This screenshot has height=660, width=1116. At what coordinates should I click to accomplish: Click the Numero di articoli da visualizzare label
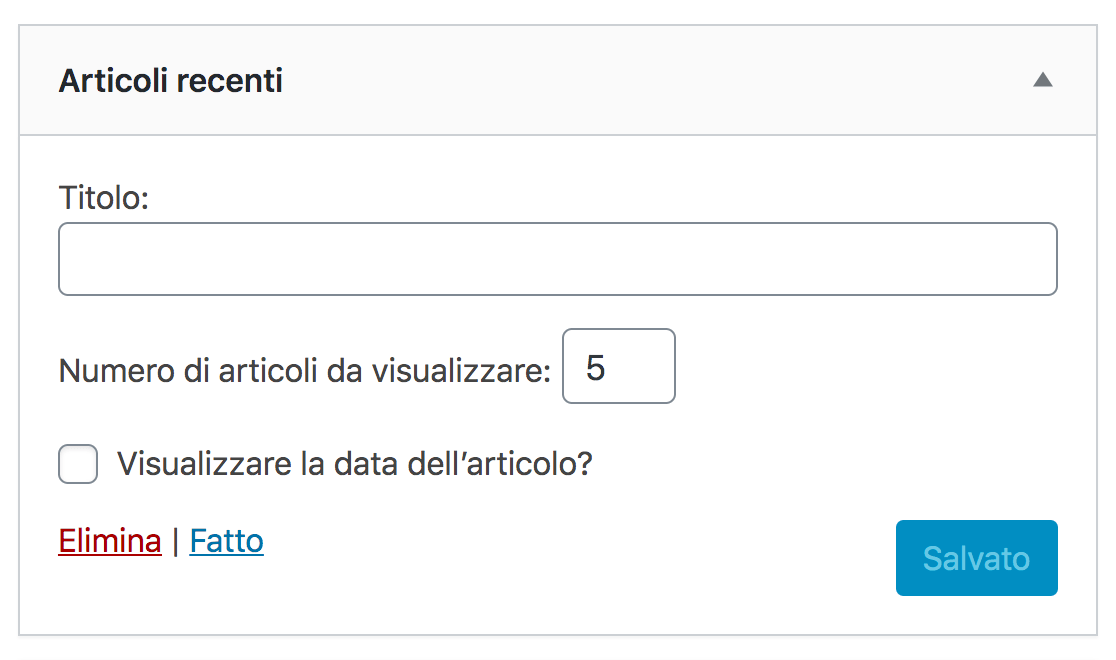[305, 371]
